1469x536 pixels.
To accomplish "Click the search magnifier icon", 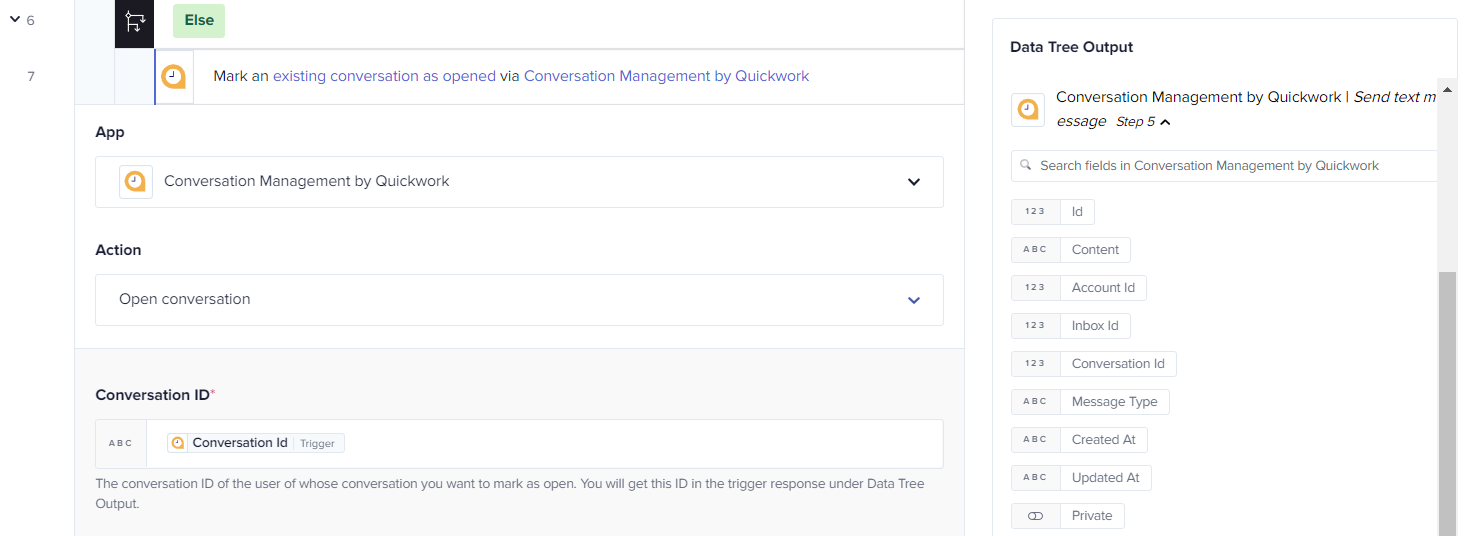I will (x=1026, y=165).
